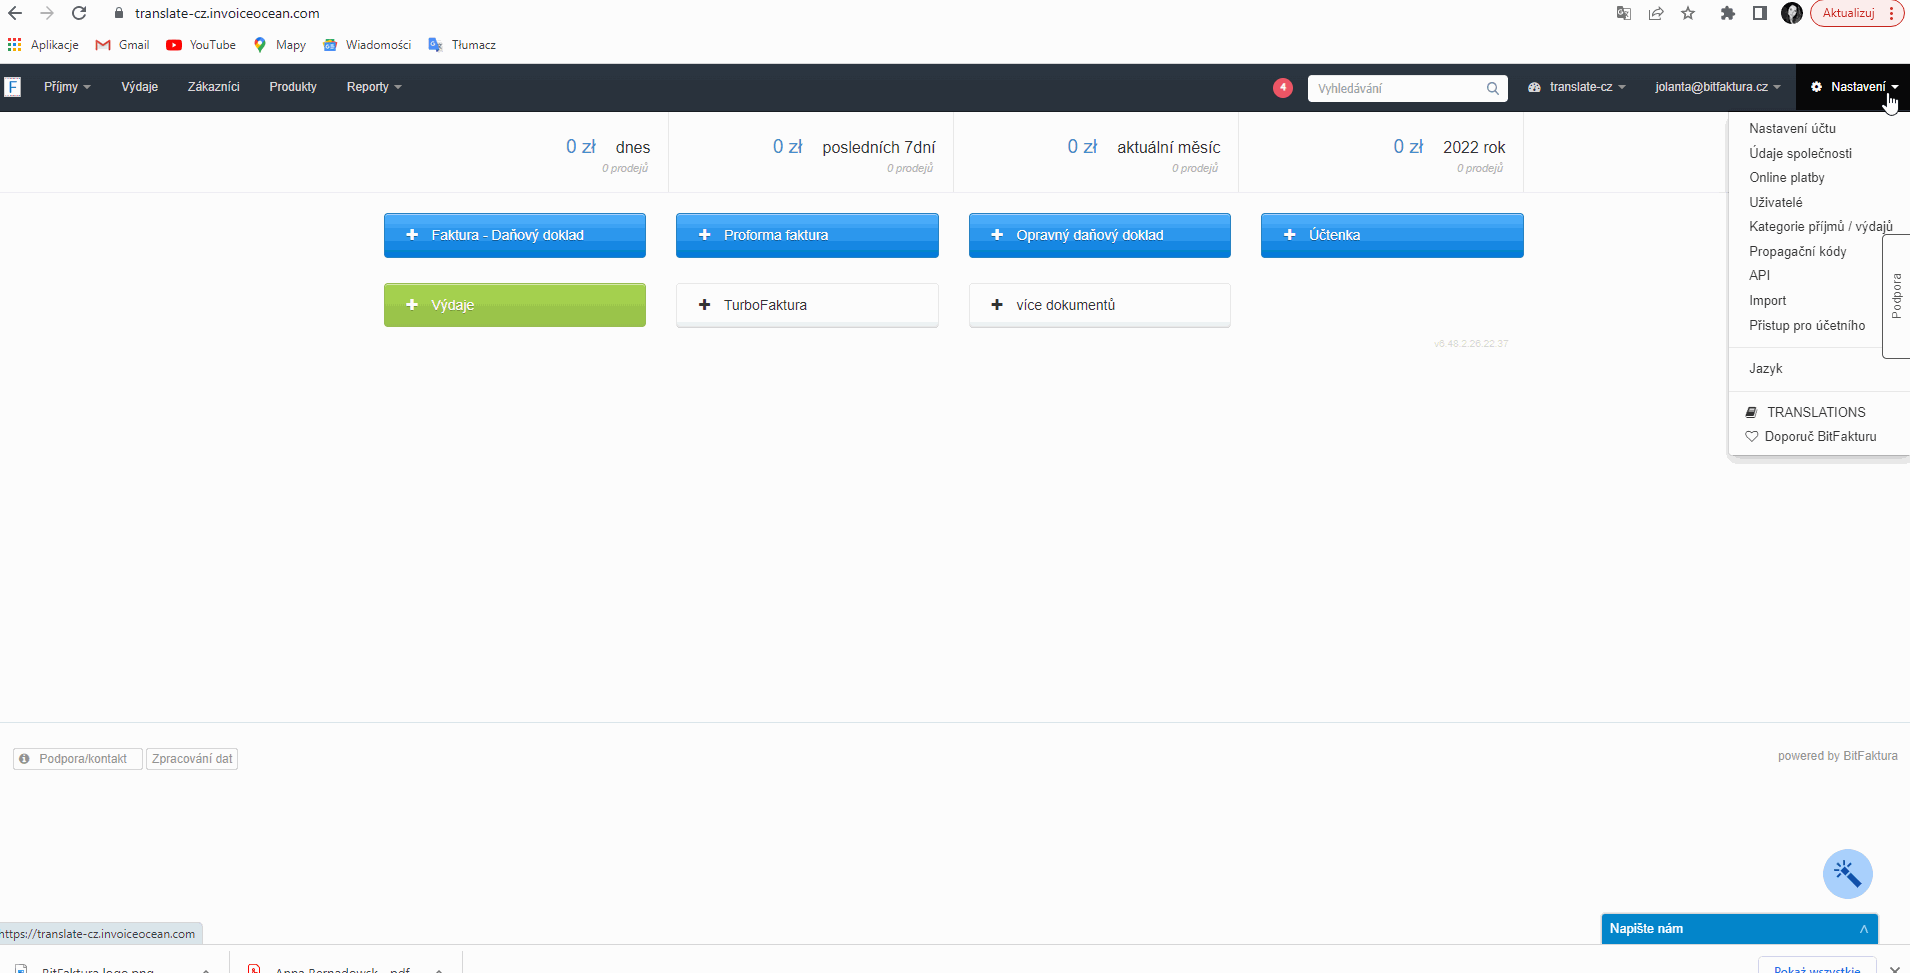1910x973 pixels.
Task: Expand the Napište nám chat panel
Action: point(1740,929)
